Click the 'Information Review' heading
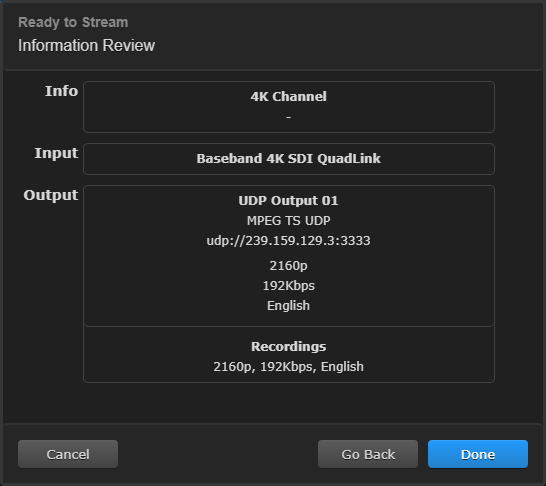The image size is (546, 486). pyautogui.click(x=86, y=46)
